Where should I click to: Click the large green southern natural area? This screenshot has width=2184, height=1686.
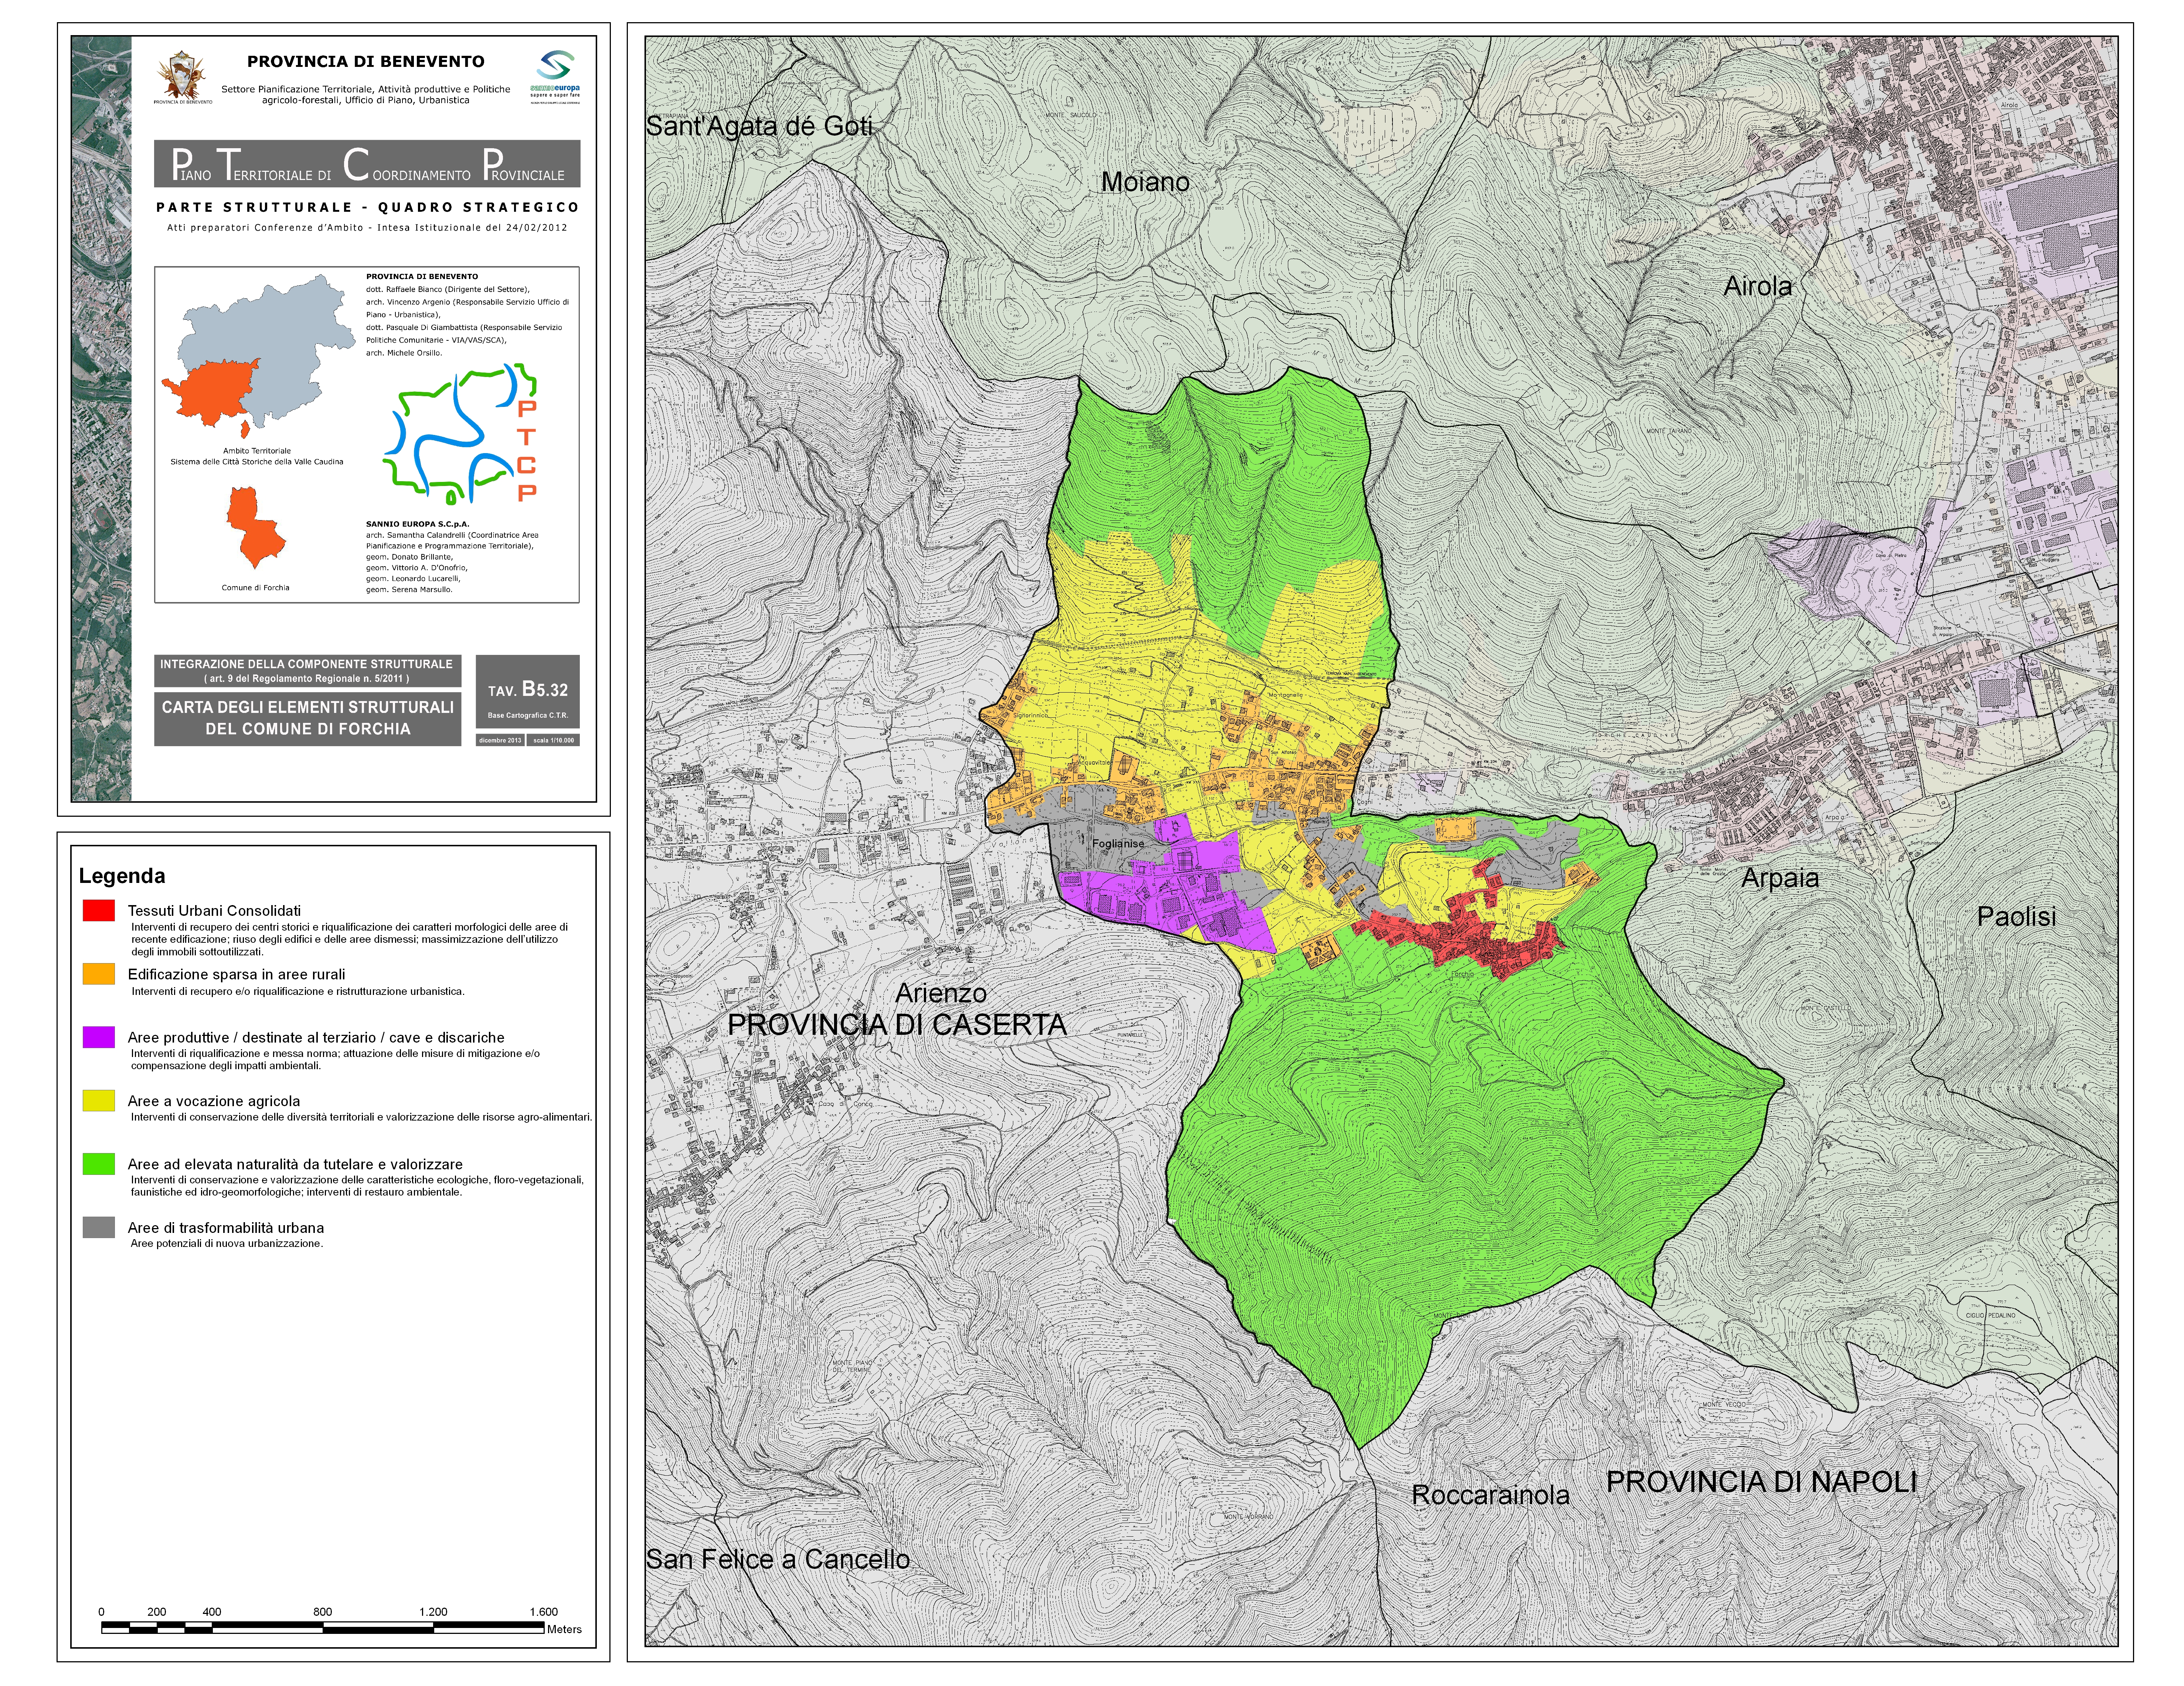pos(1450,1150)
